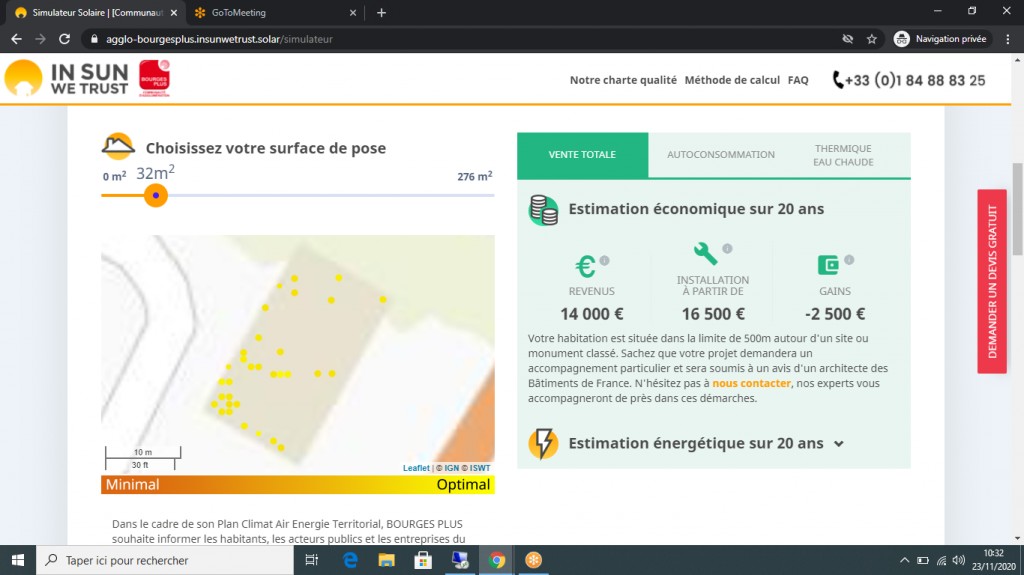1024x575 pixels.
Task: Bookmark this page with the star icon
Action: [x=872, y=39]
